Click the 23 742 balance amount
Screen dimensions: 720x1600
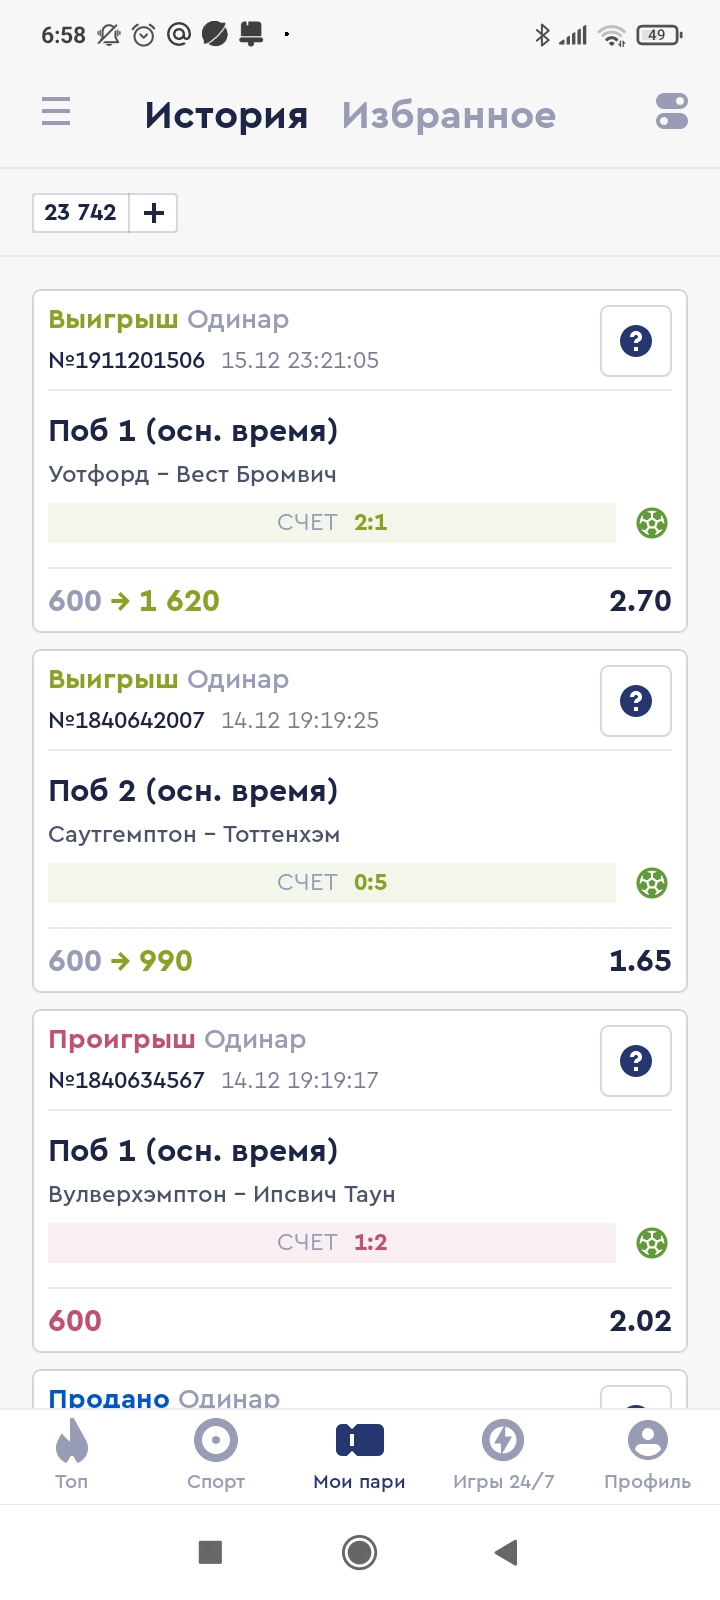[x=81, y=213]
